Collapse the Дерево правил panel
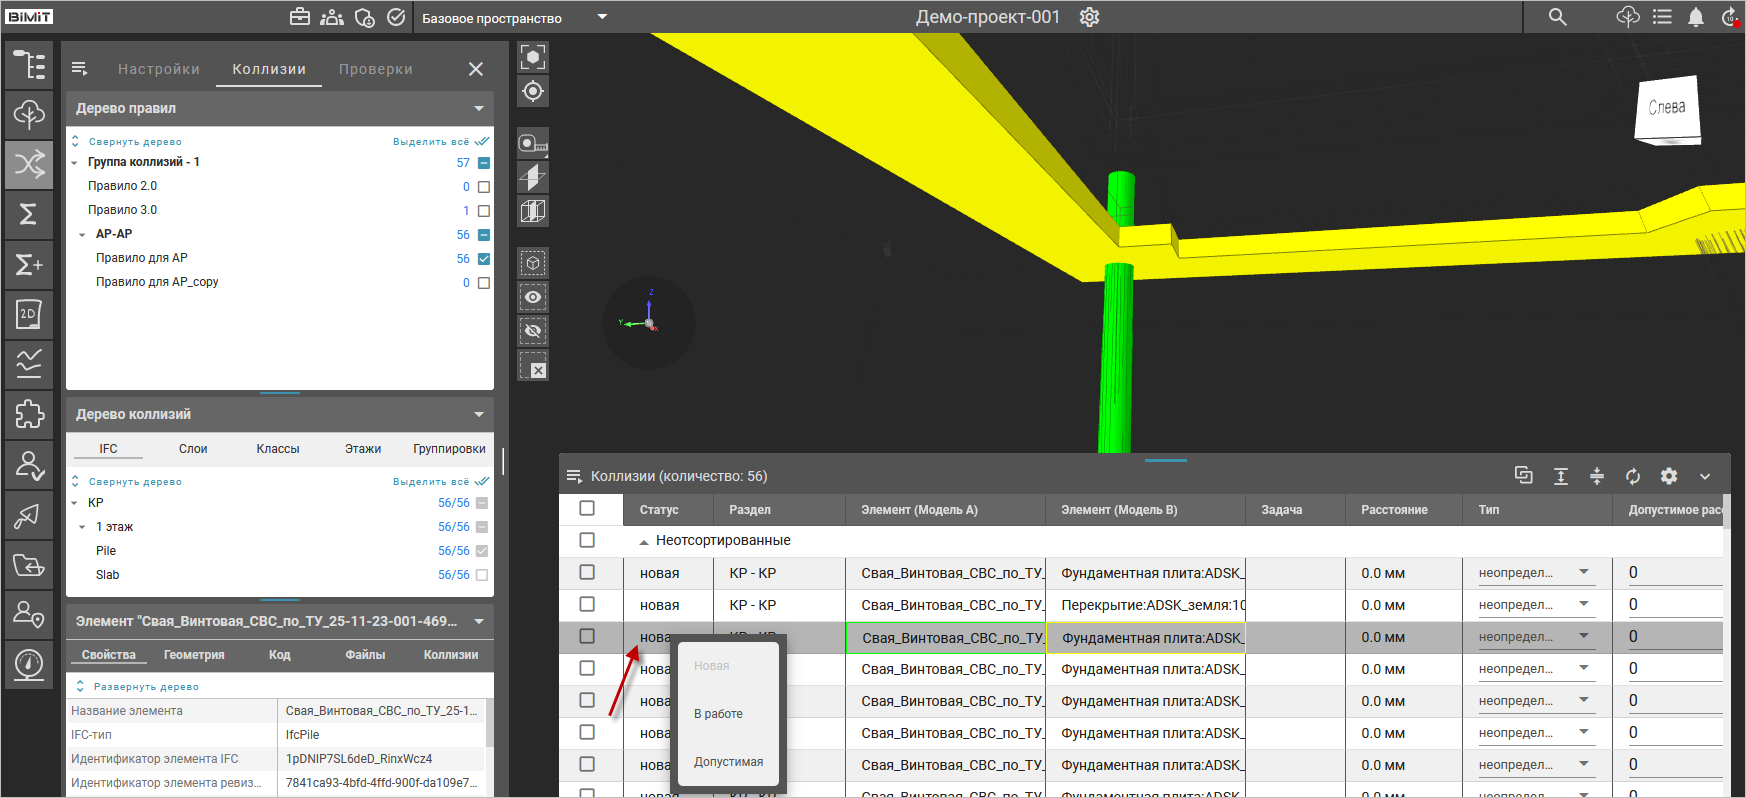Image resolution: width=1746 pixels, height=798 pixels. (x=479, y=108)
